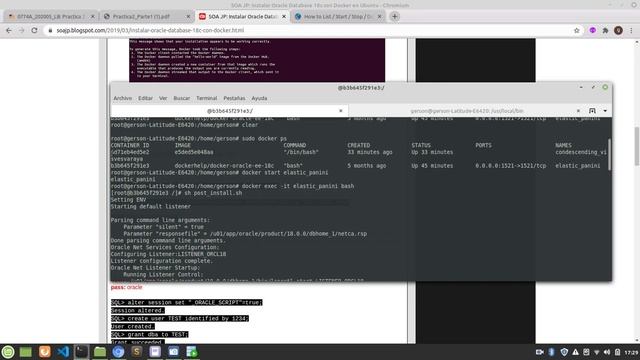This screenshot has height=360, width=640.
Task: Open the Terminal menu in menu bar
Action: 207,98
